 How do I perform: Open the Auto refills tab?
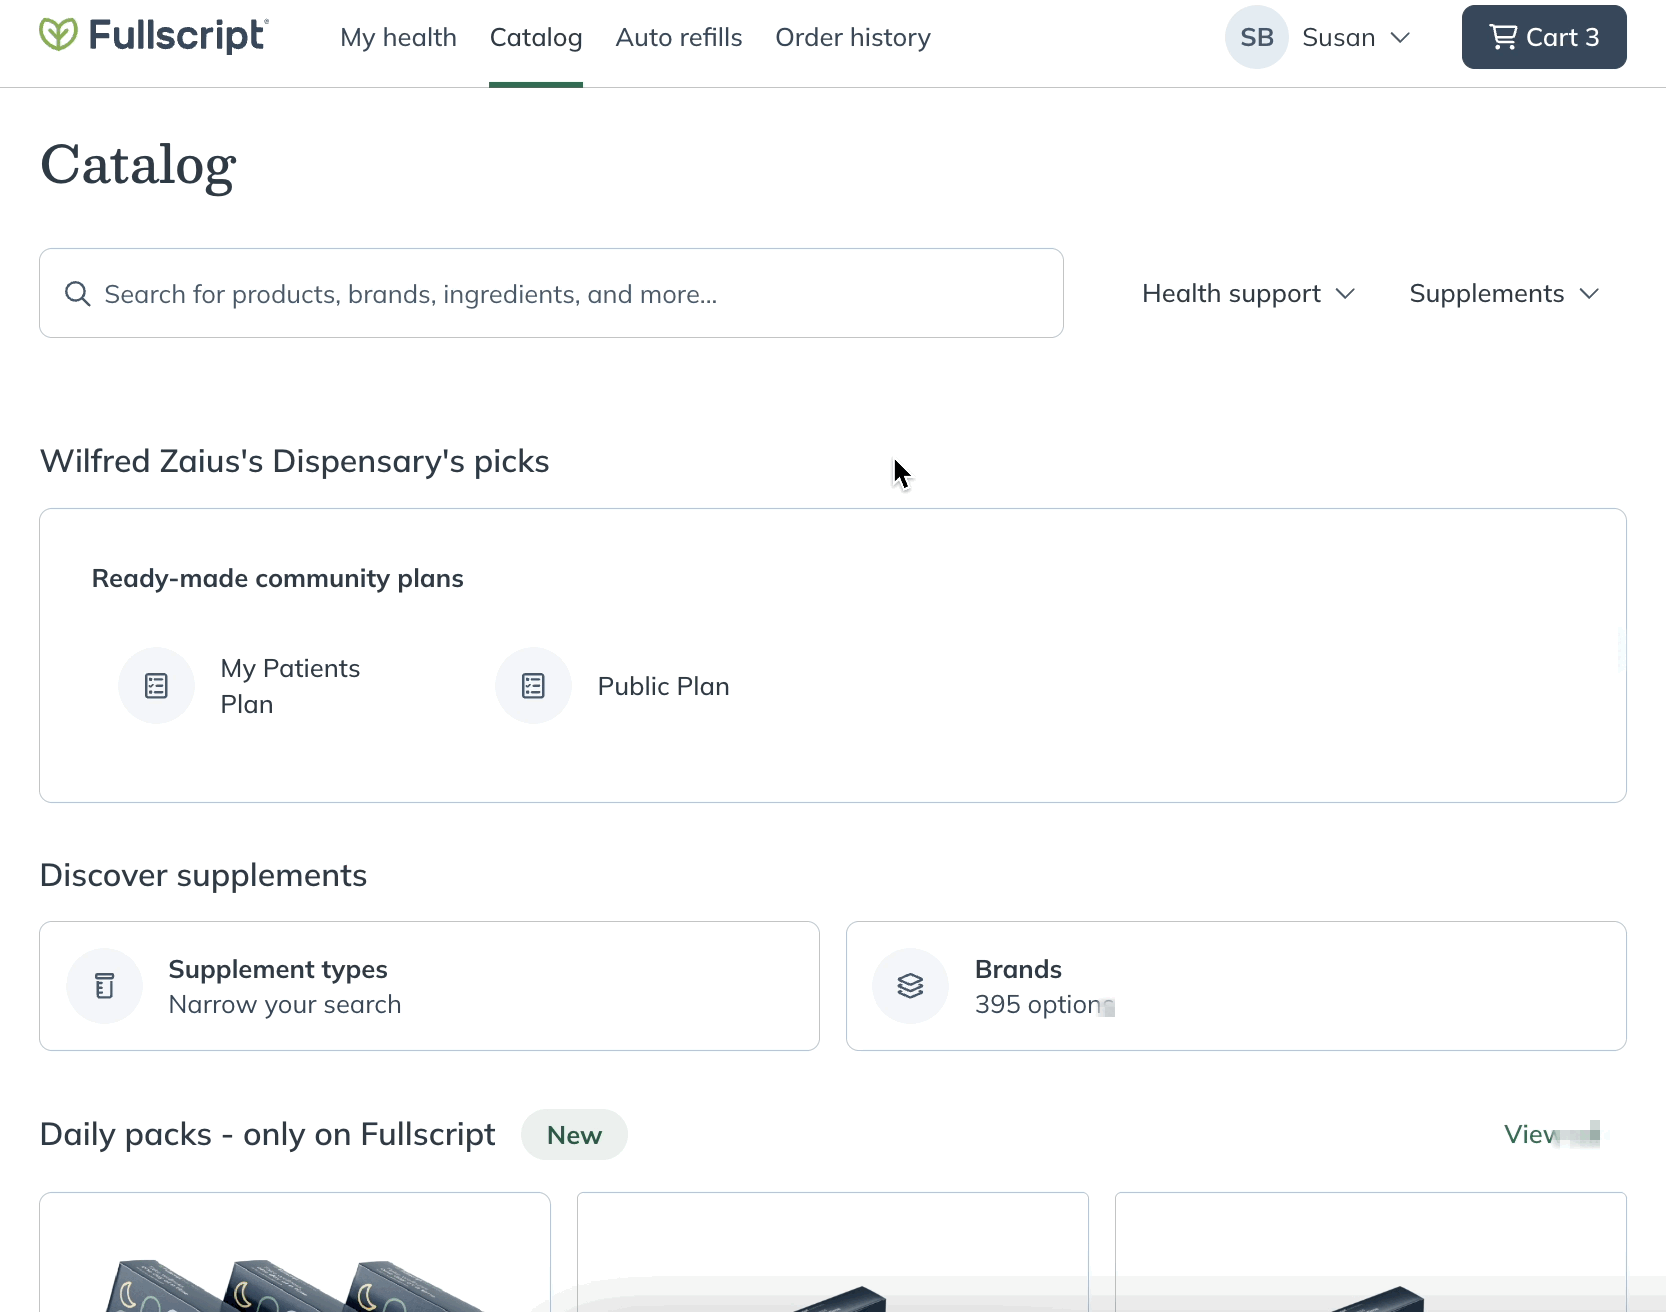(679, 37)
